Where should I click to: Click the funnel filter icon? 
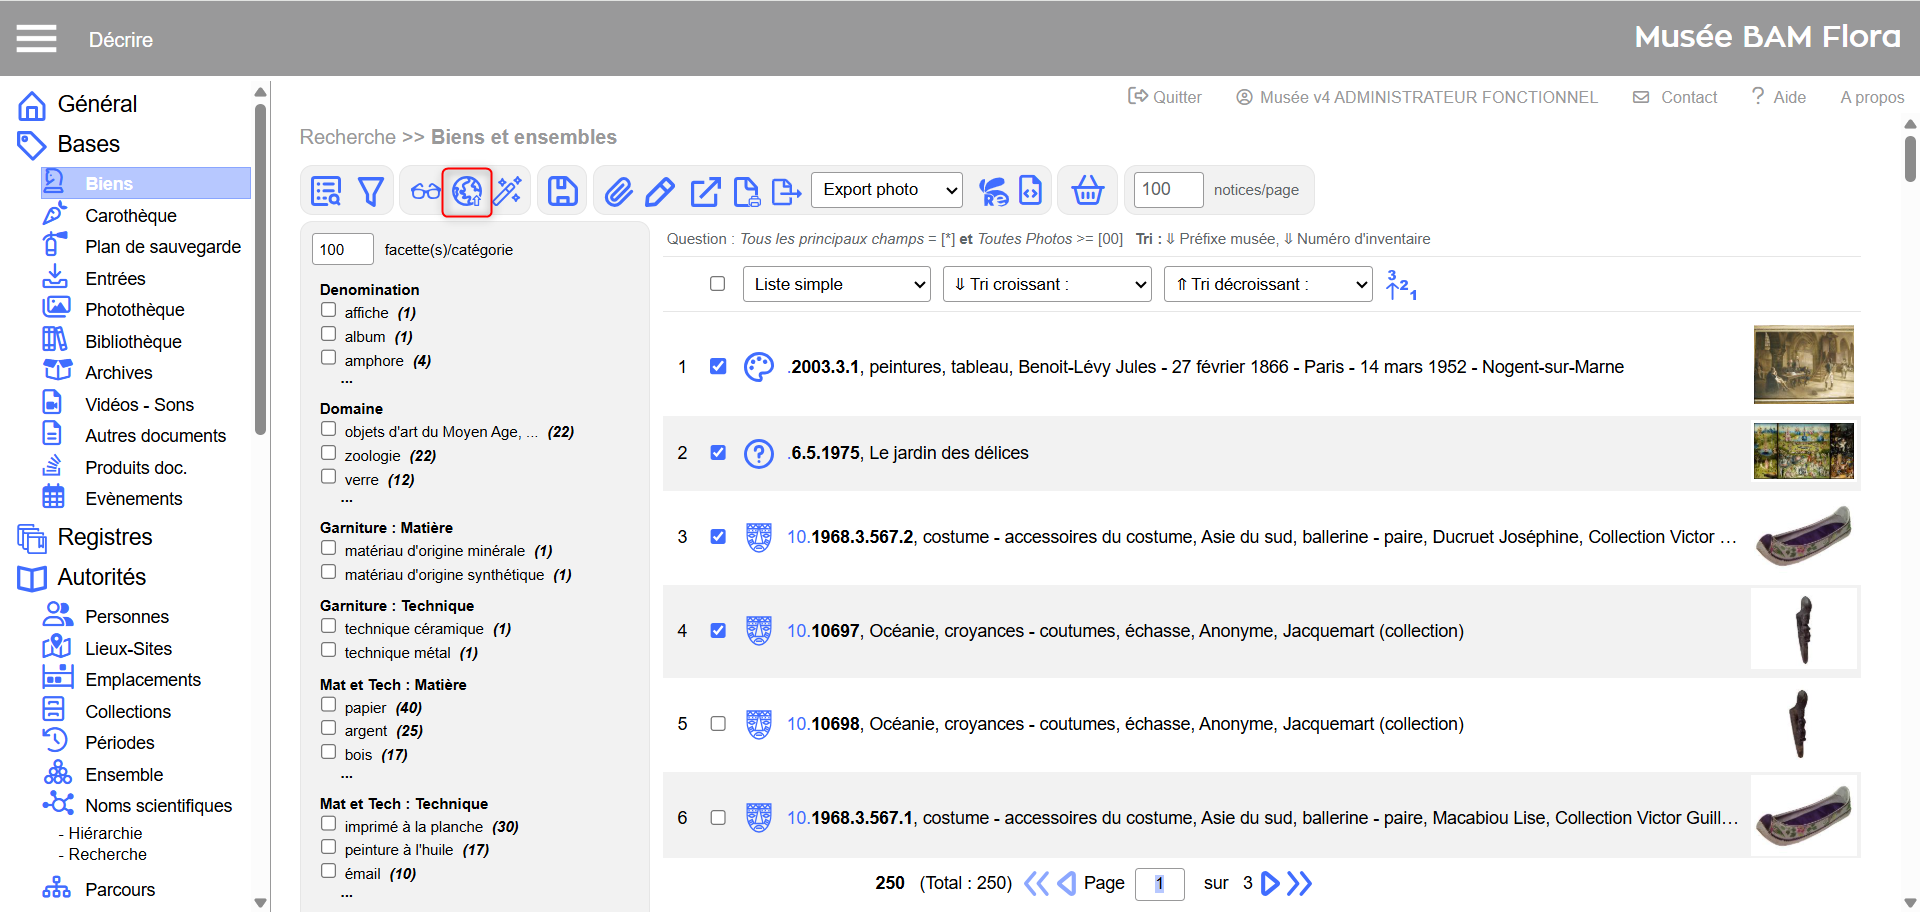click(x=371, y=191)
